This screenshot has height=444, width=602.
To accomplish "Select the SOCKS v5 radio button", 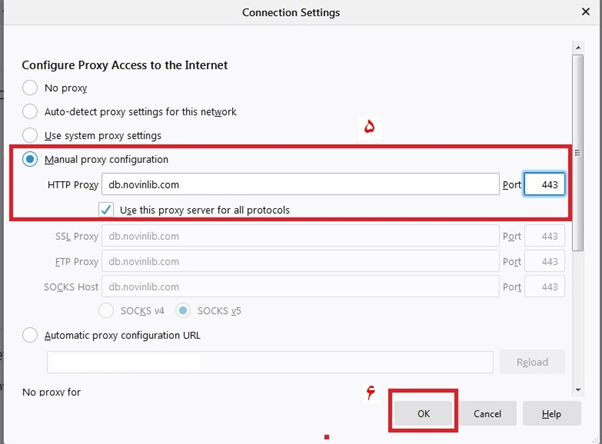I will tap(183, 311).
